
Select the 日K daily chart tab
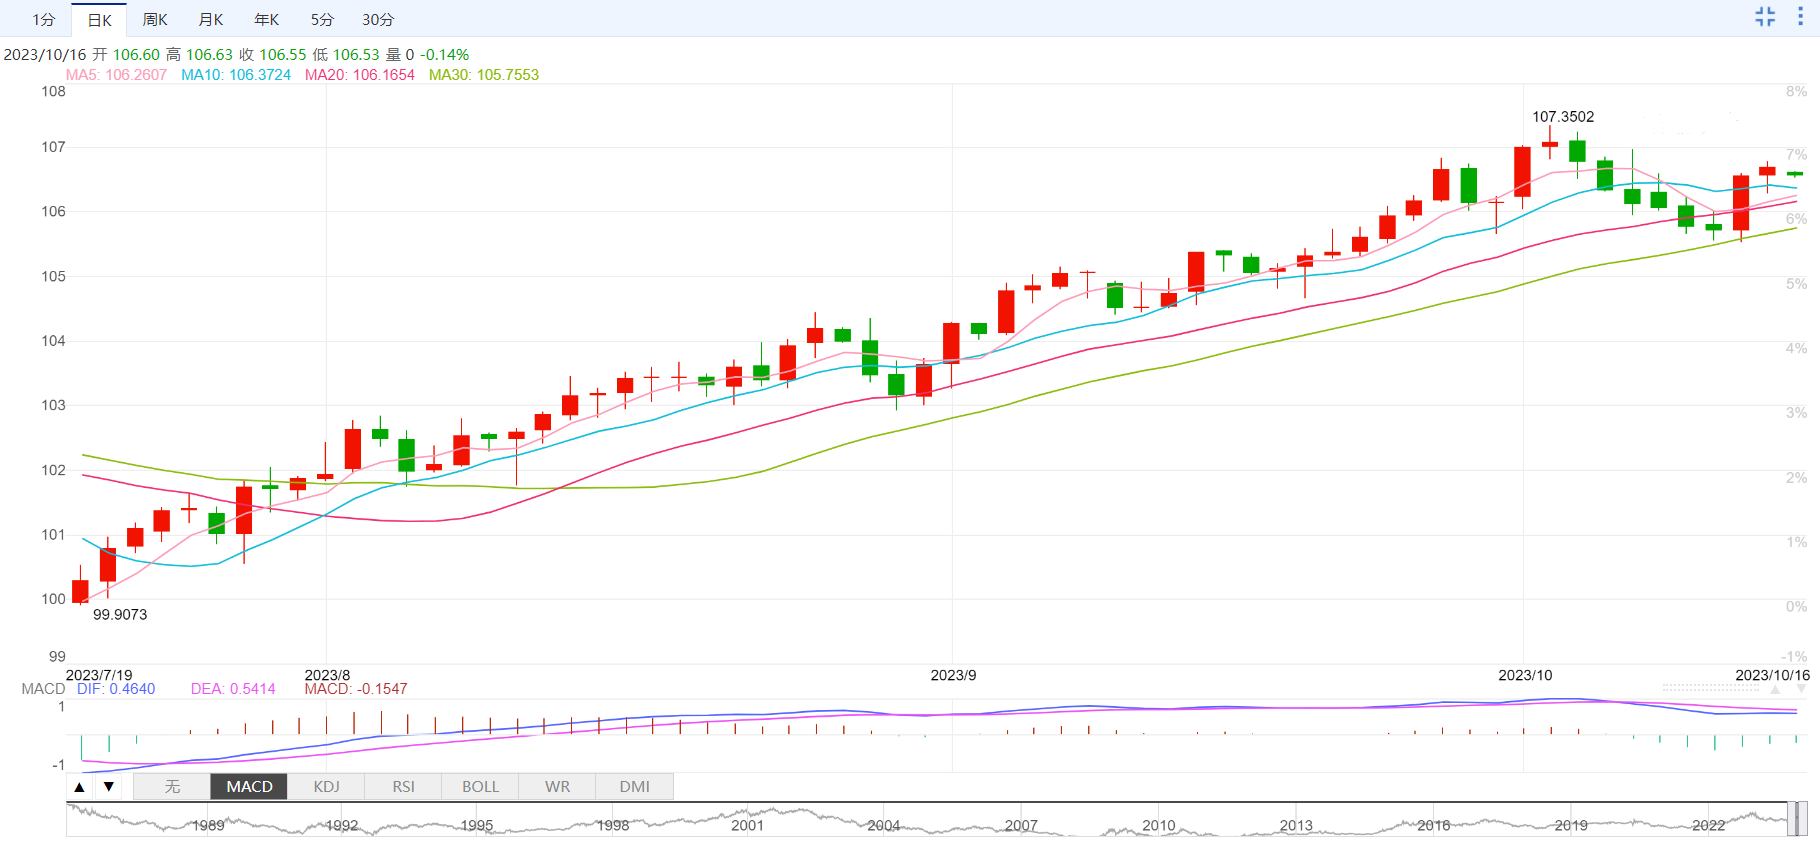(99, 19)
